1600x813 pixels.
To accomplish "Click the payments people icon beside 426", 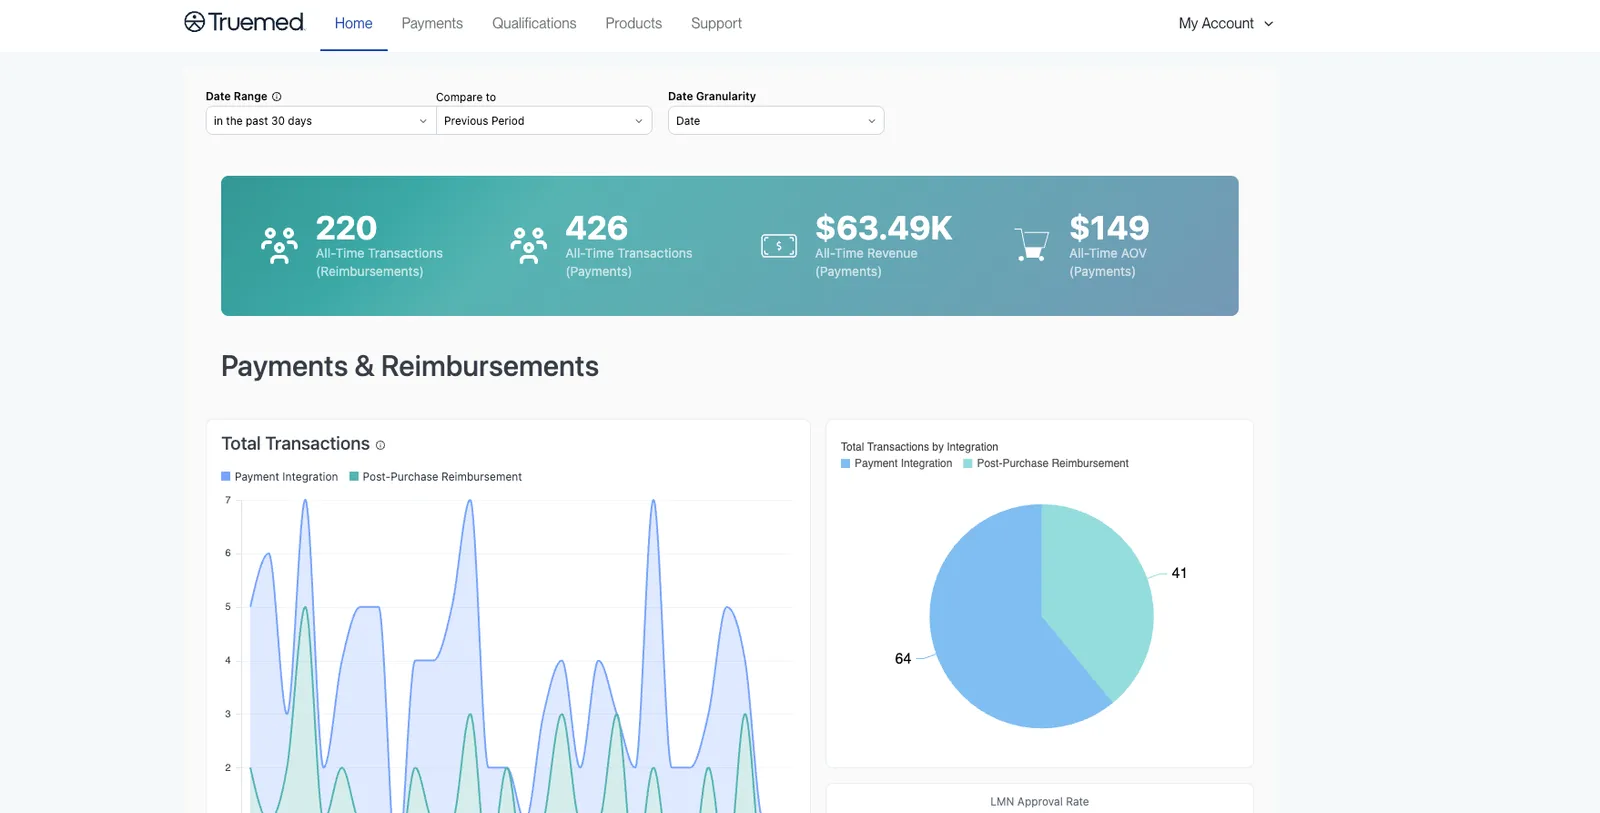I will pyautogui.click(x=529, y=245).
